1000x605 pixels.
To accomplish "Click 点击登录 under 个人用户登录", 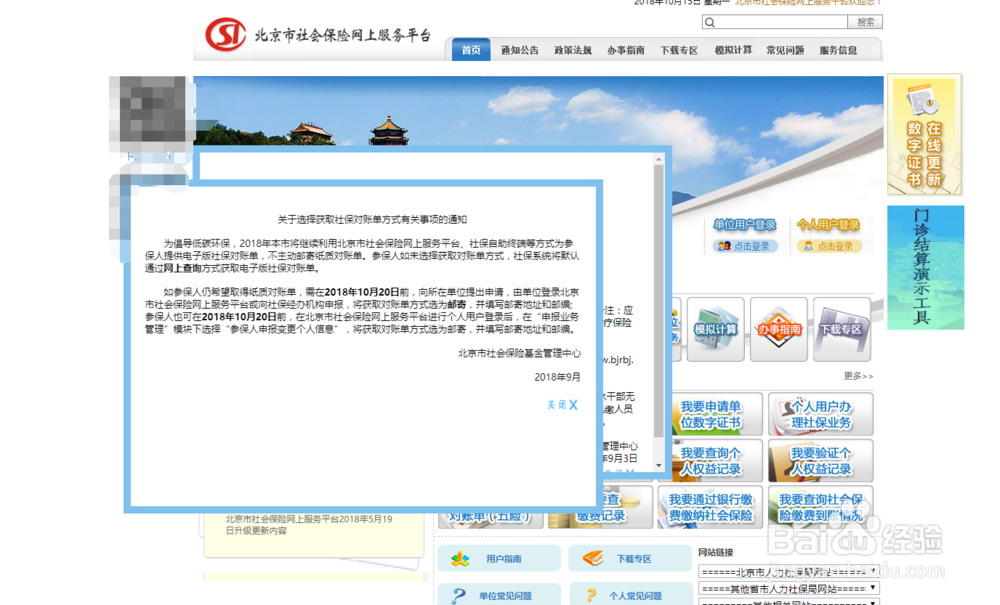I will pyautogui.click(x=828, y=246).
